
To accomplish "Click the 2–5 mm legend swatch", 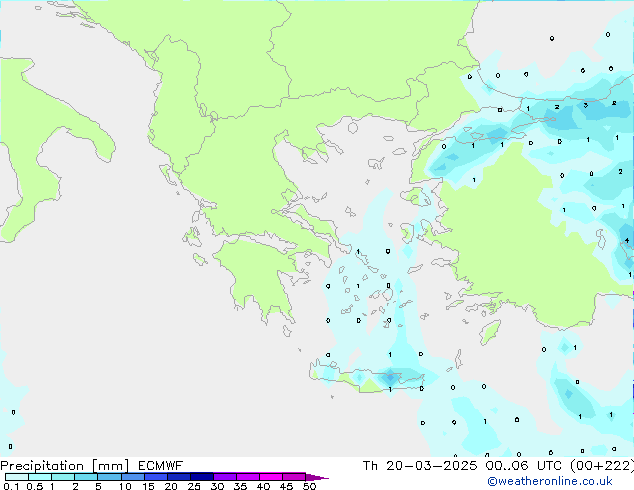I will click(86, 477).
